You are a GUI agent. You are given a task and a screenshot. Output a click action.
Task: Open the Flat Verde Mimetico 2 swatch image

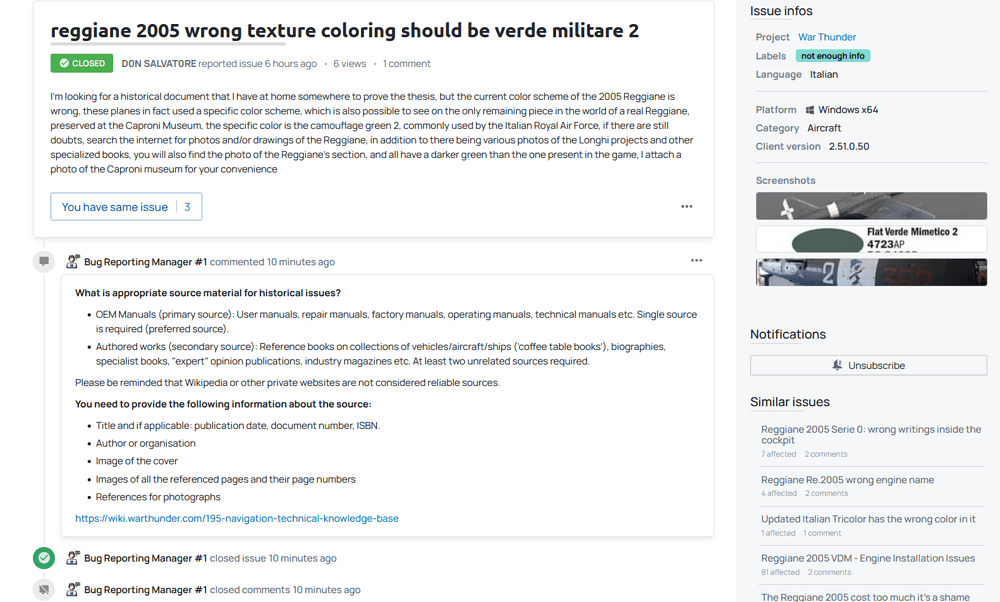click(x=871, y=239)
